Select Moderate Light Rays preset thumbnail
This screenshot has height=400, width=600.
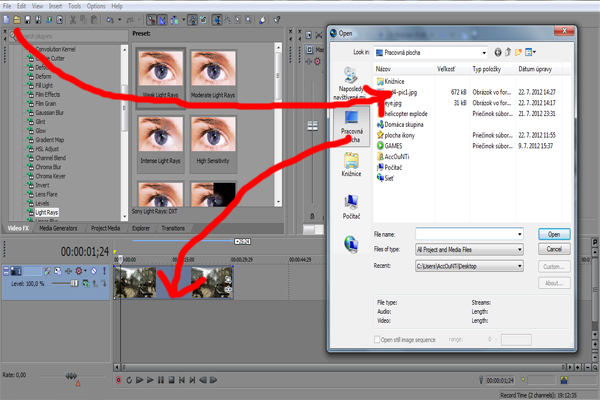(x=213, y=75)
